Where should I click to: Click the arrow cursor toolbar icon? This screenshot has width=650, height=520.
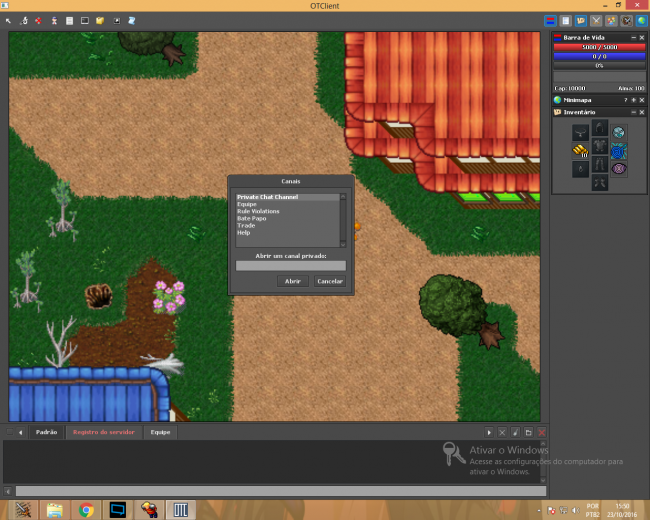click(8, 21)
